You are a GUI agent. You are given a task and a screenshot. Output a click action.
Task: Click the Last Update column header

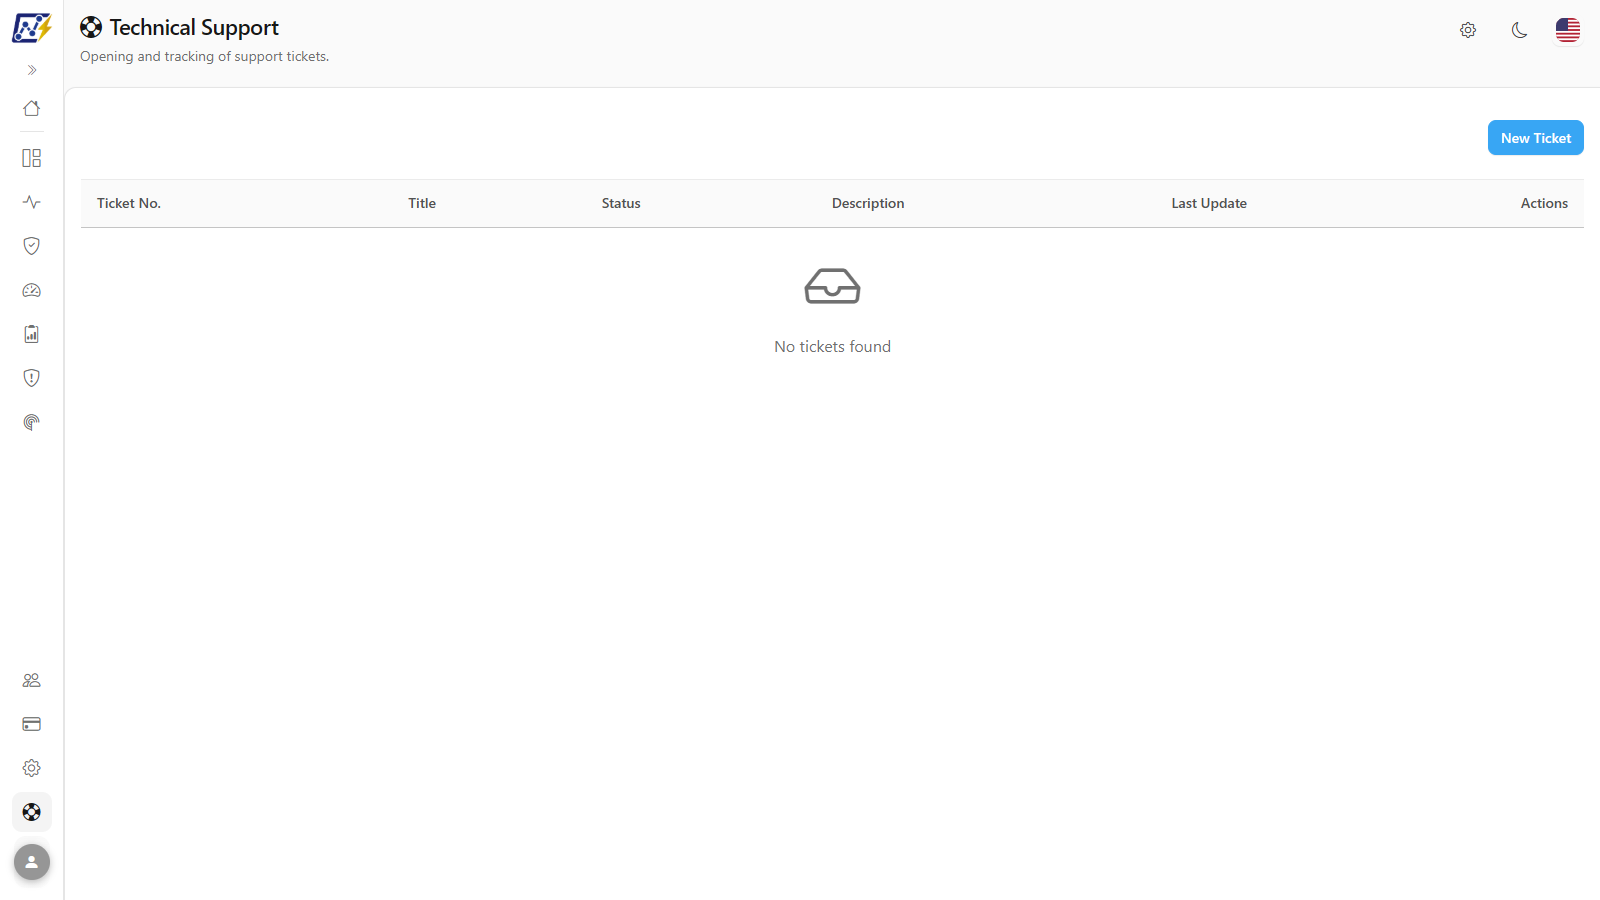pyautogui.click(x=1209, y=203)
